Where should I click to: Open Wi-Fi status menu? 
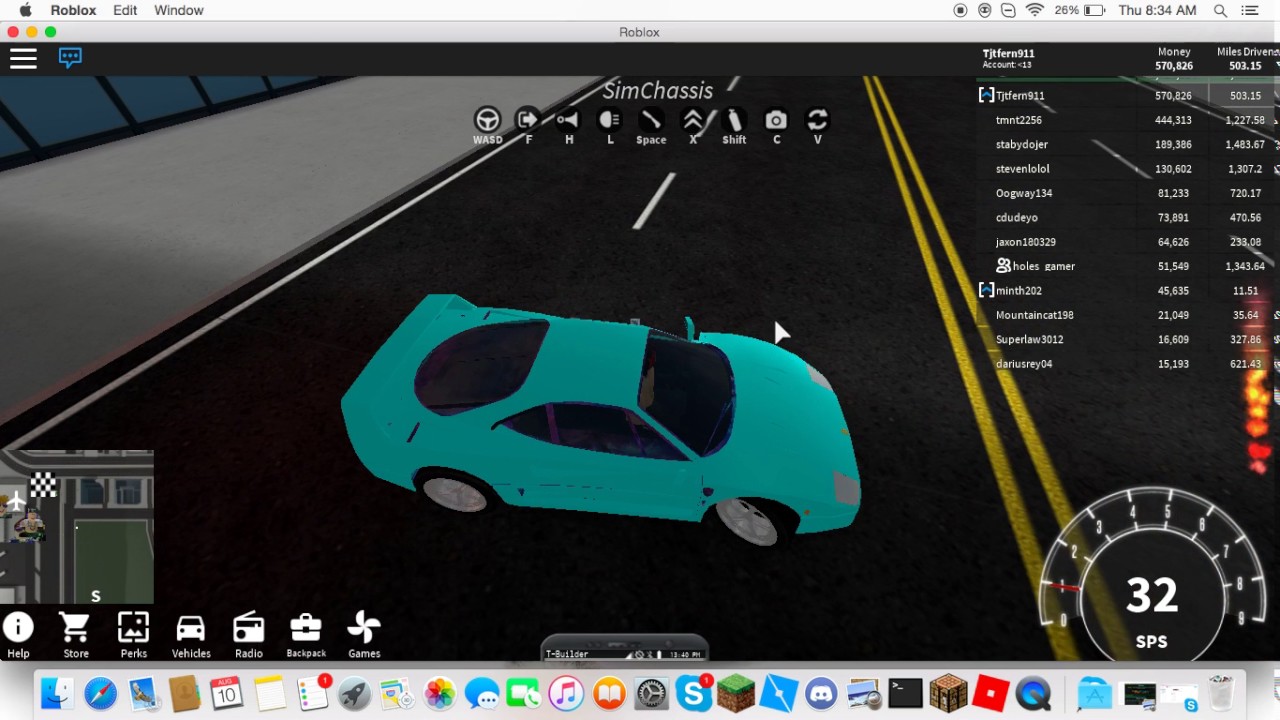coord(1034,10)
